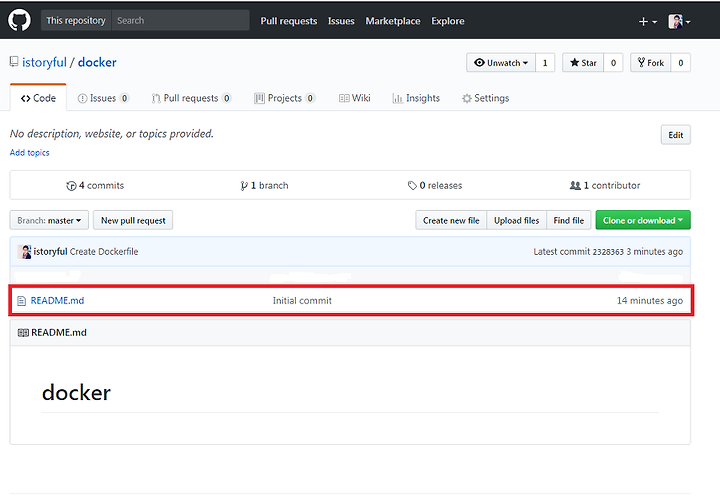Click the people icon beside 1 contributor
This screenshot has height=496, width=720.
click(575, 186)
